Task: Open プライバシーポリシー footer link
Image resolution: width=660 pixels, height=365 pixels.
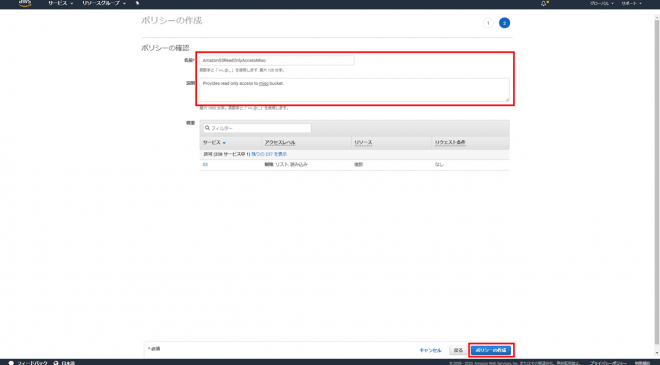Action: pos(608,362)
